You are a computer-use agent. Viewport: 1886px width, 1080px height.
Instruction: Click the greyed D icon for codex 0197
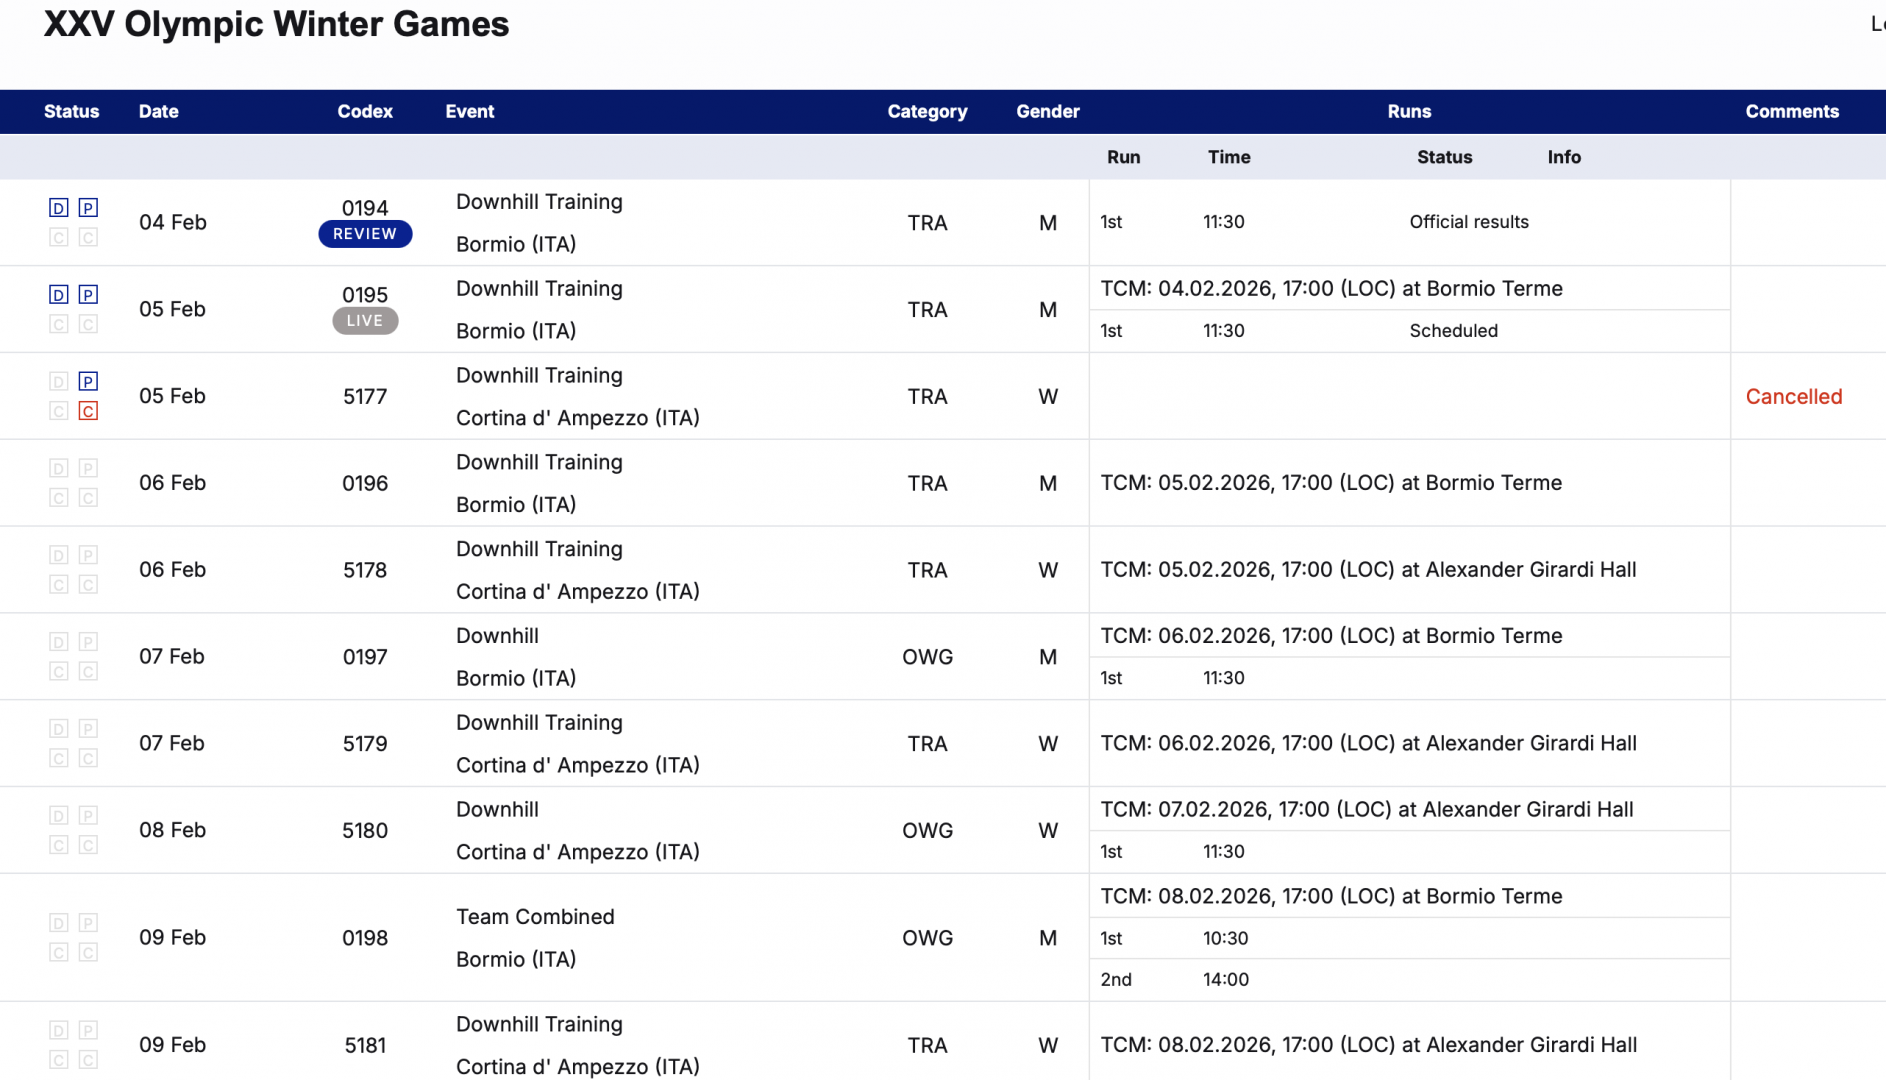point(59,642)
